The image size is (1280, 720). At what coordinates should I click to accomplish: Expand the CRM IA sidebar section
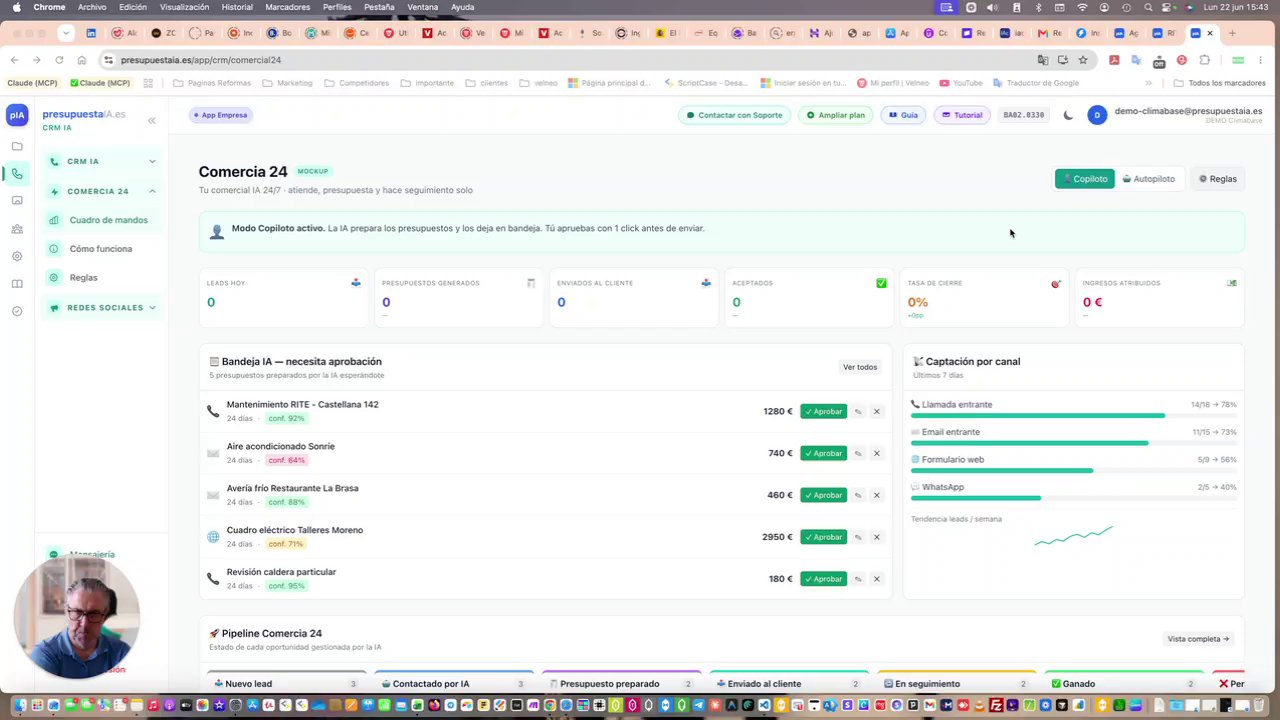[x=102, y=161]
